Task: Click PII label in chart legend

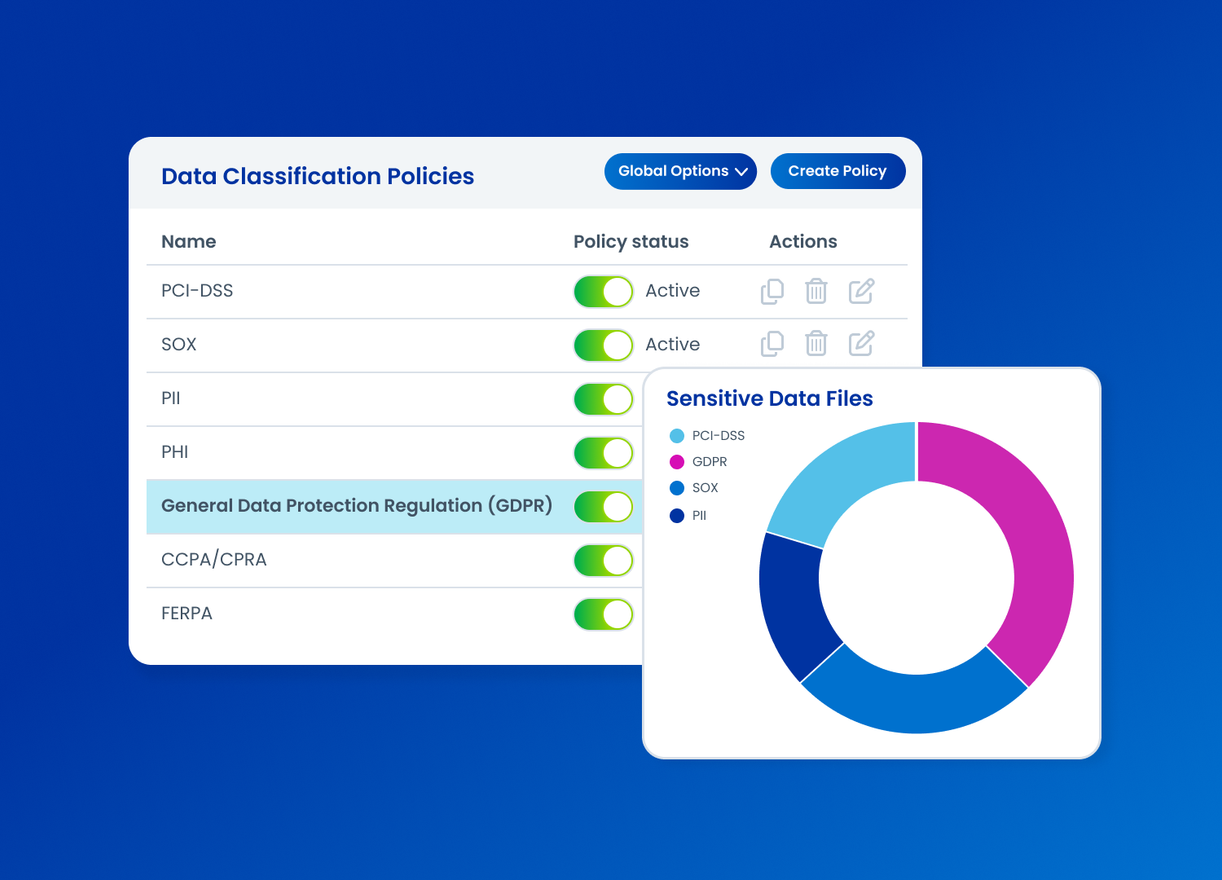Action: click(x=699, y=516)
